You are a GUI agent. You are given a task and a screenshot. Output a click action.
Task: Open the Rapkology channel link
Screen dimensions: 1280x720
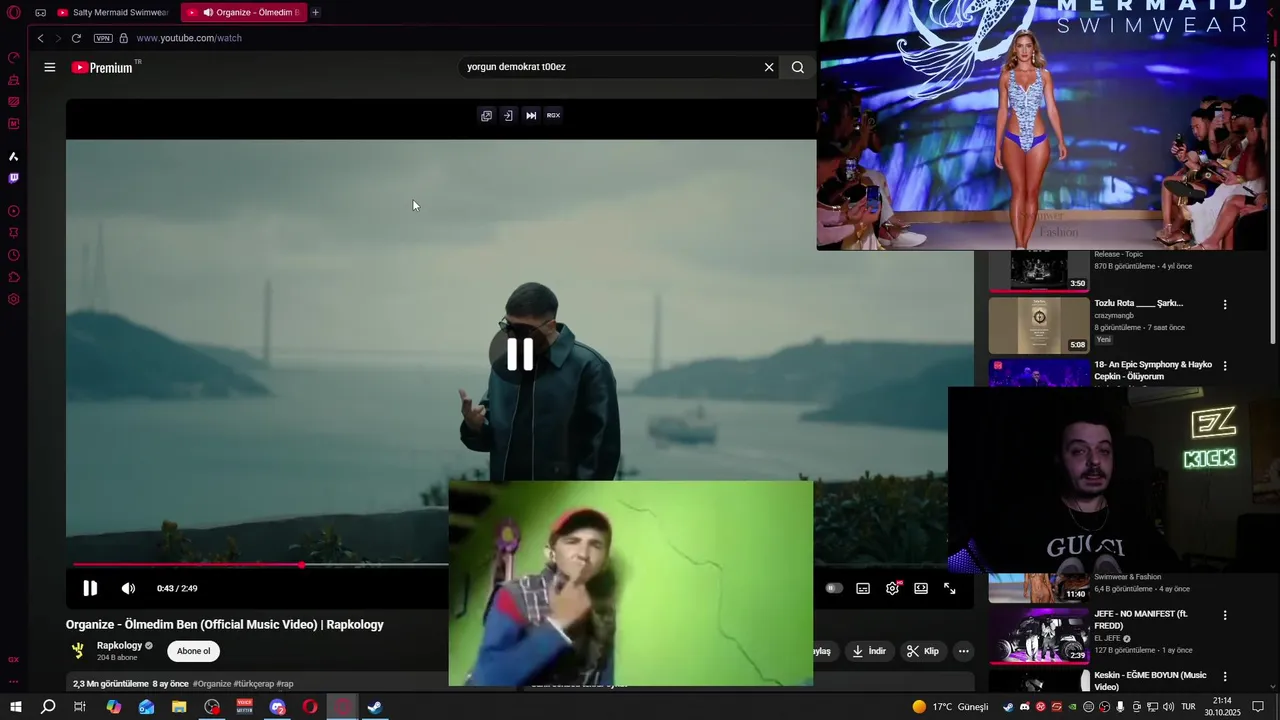click(119, 646)
